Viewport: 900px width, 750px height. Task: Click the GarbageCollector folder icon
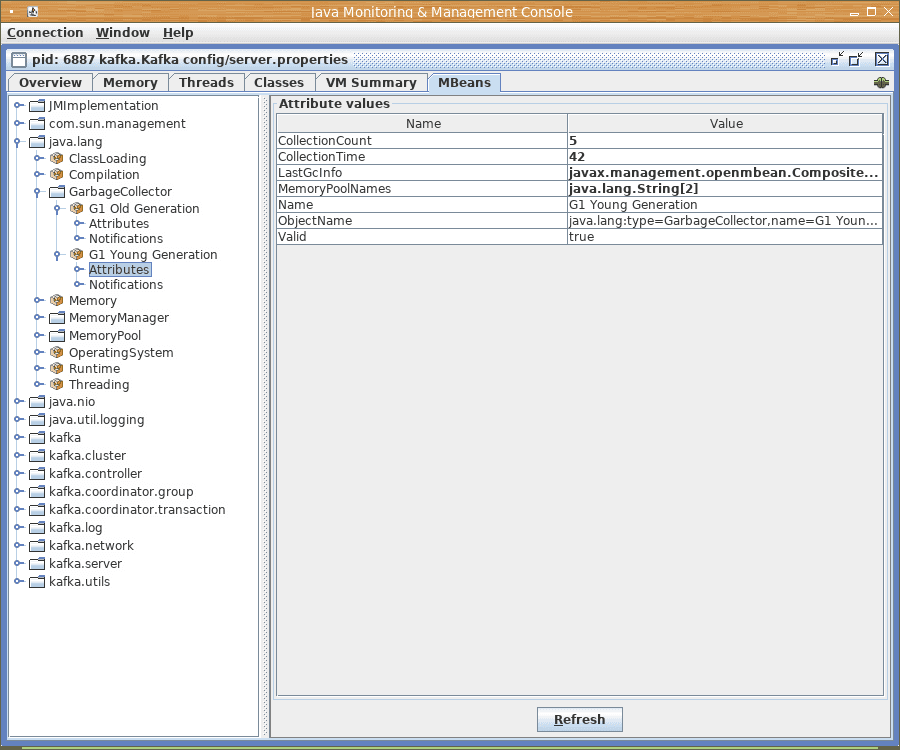tap(57, 191)
